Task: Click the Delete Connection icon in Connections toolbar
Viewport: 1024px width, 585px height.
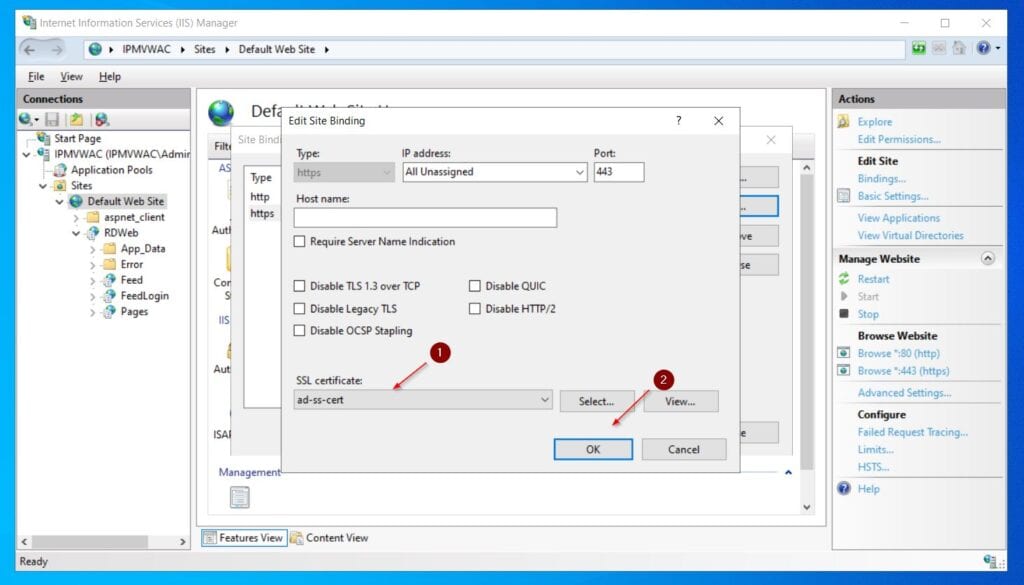Action: (x=102, y=119)
